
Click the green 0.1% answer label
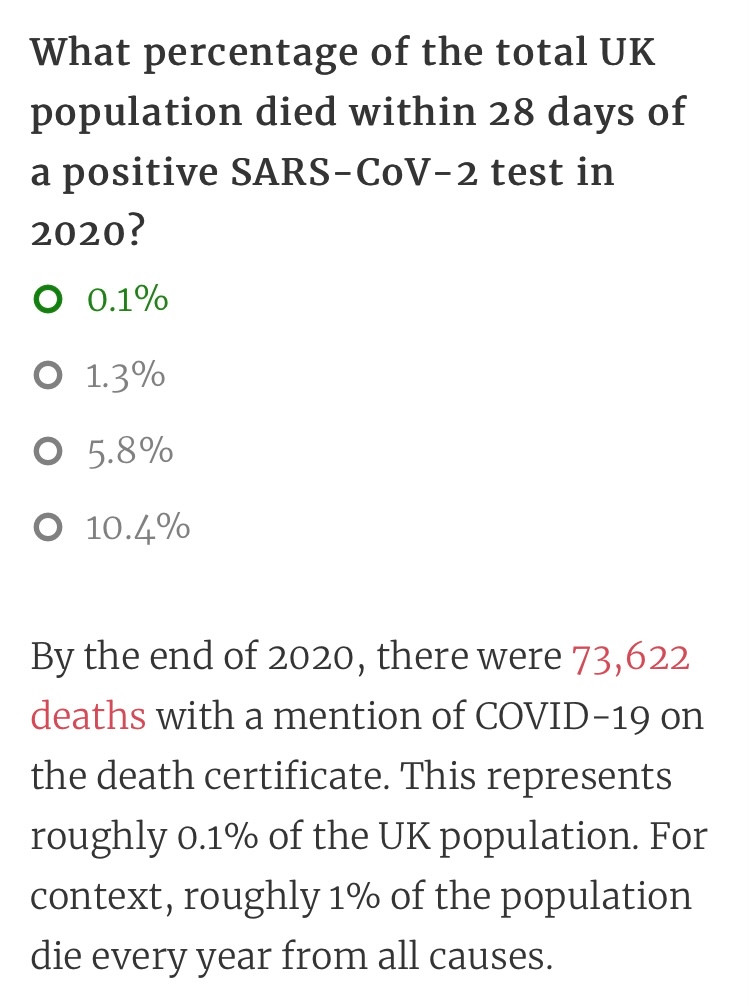[x=128, y=300]
